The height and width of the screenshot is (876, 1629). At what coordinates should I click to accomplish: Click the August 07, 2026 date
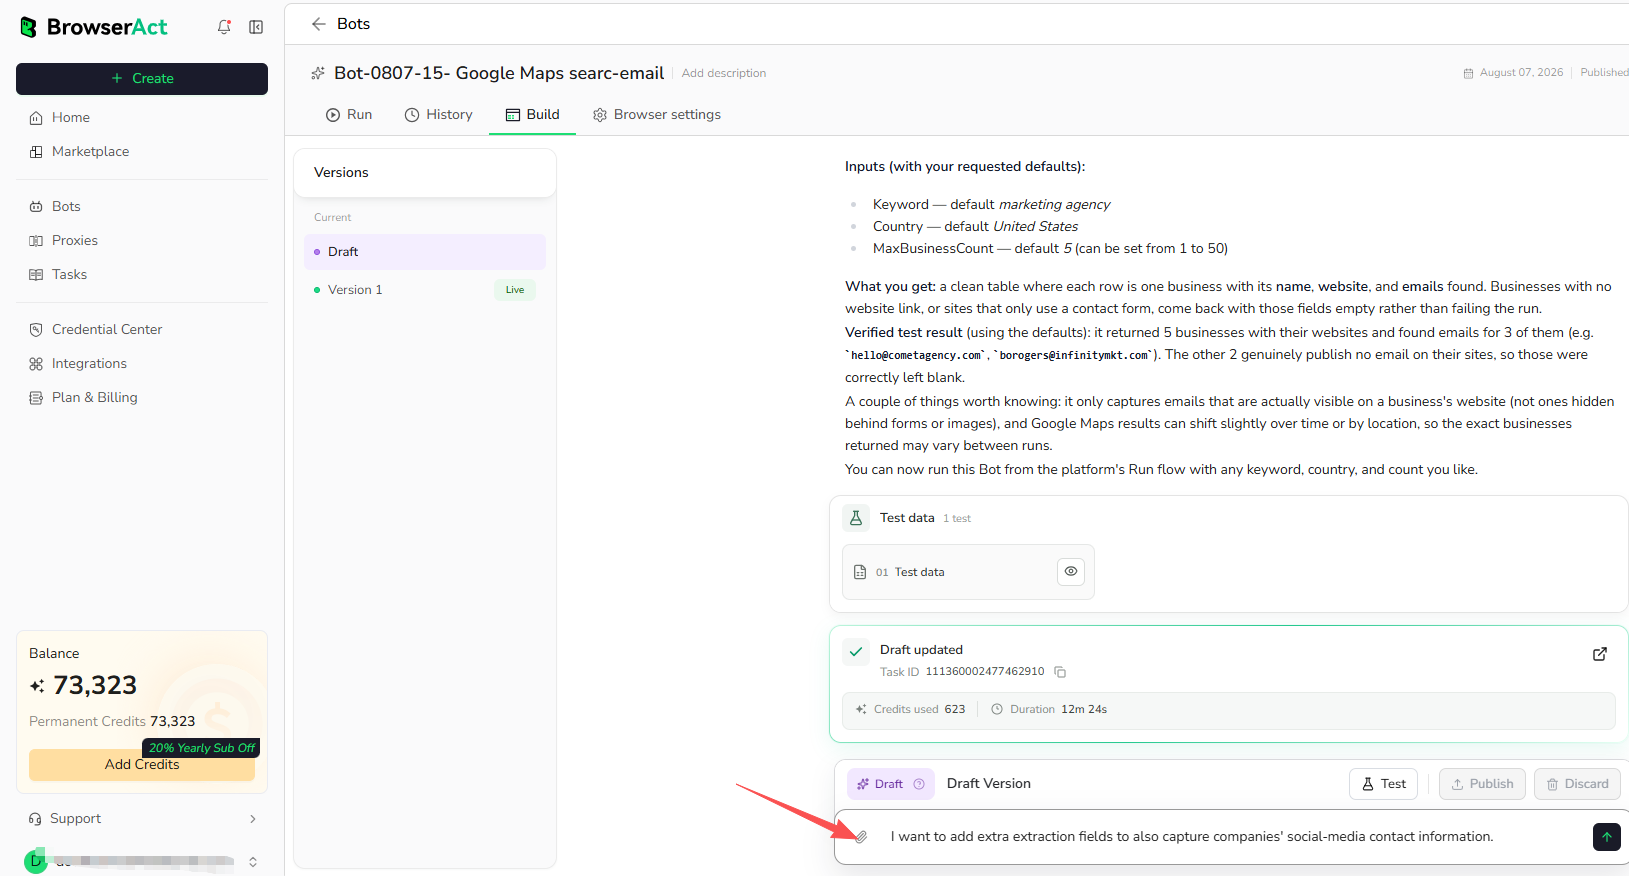pyautogui.click(x=1521, y=73)
